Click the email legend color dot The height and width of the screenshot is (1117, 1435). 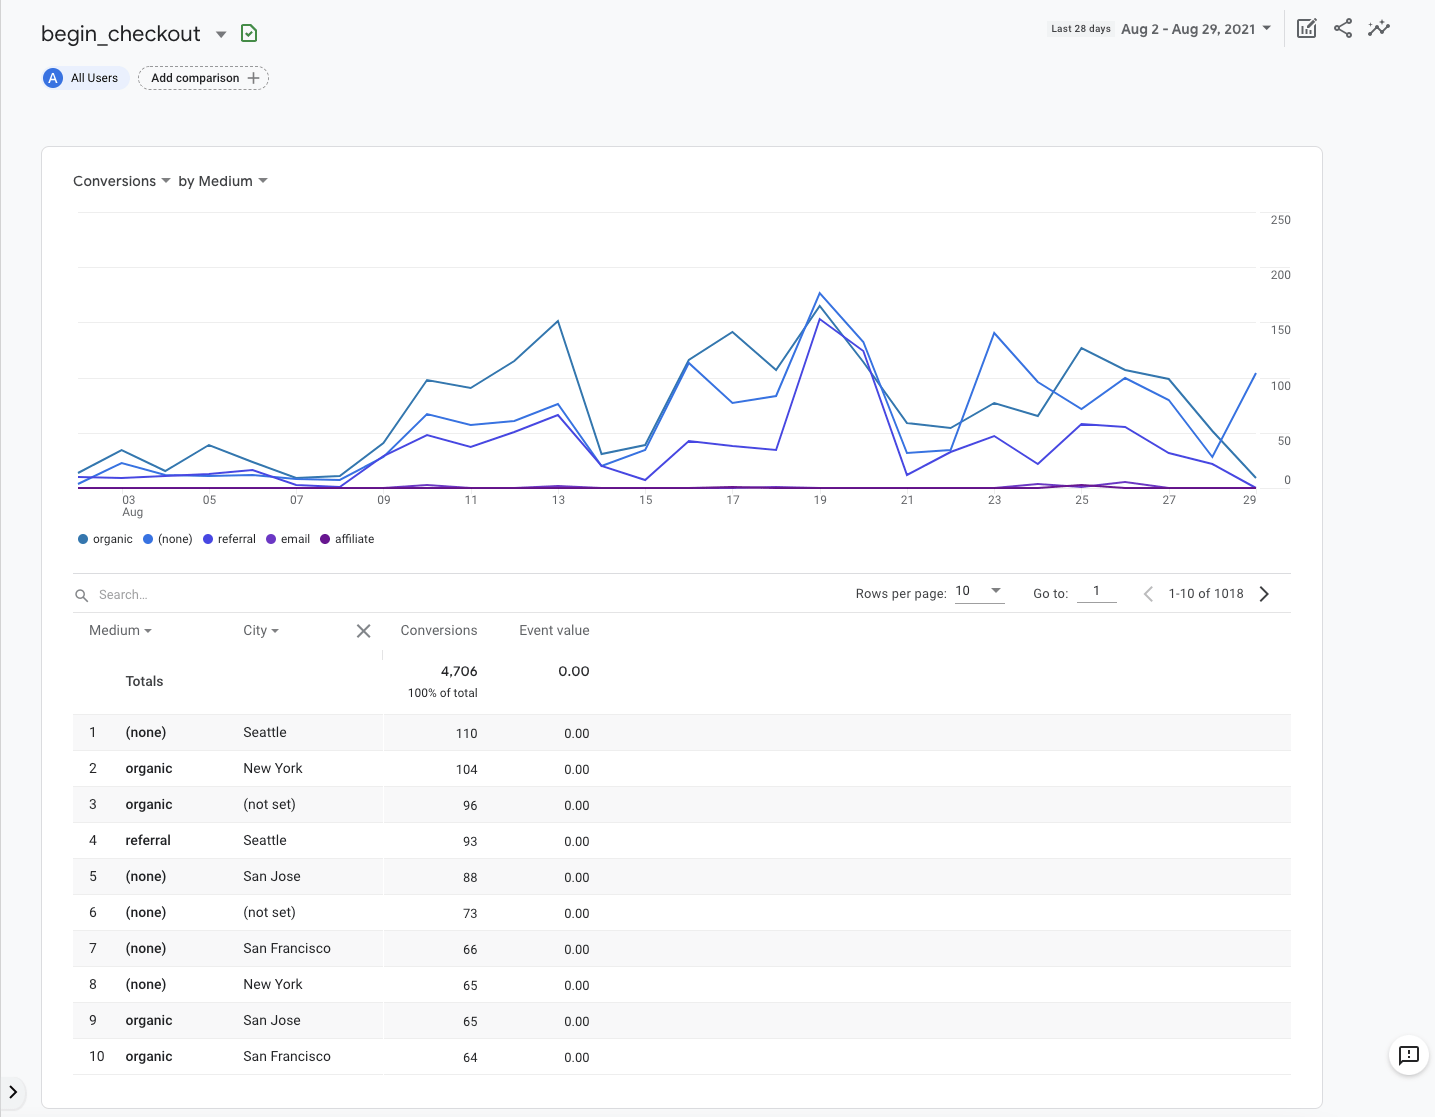click(x=271, y=539)
